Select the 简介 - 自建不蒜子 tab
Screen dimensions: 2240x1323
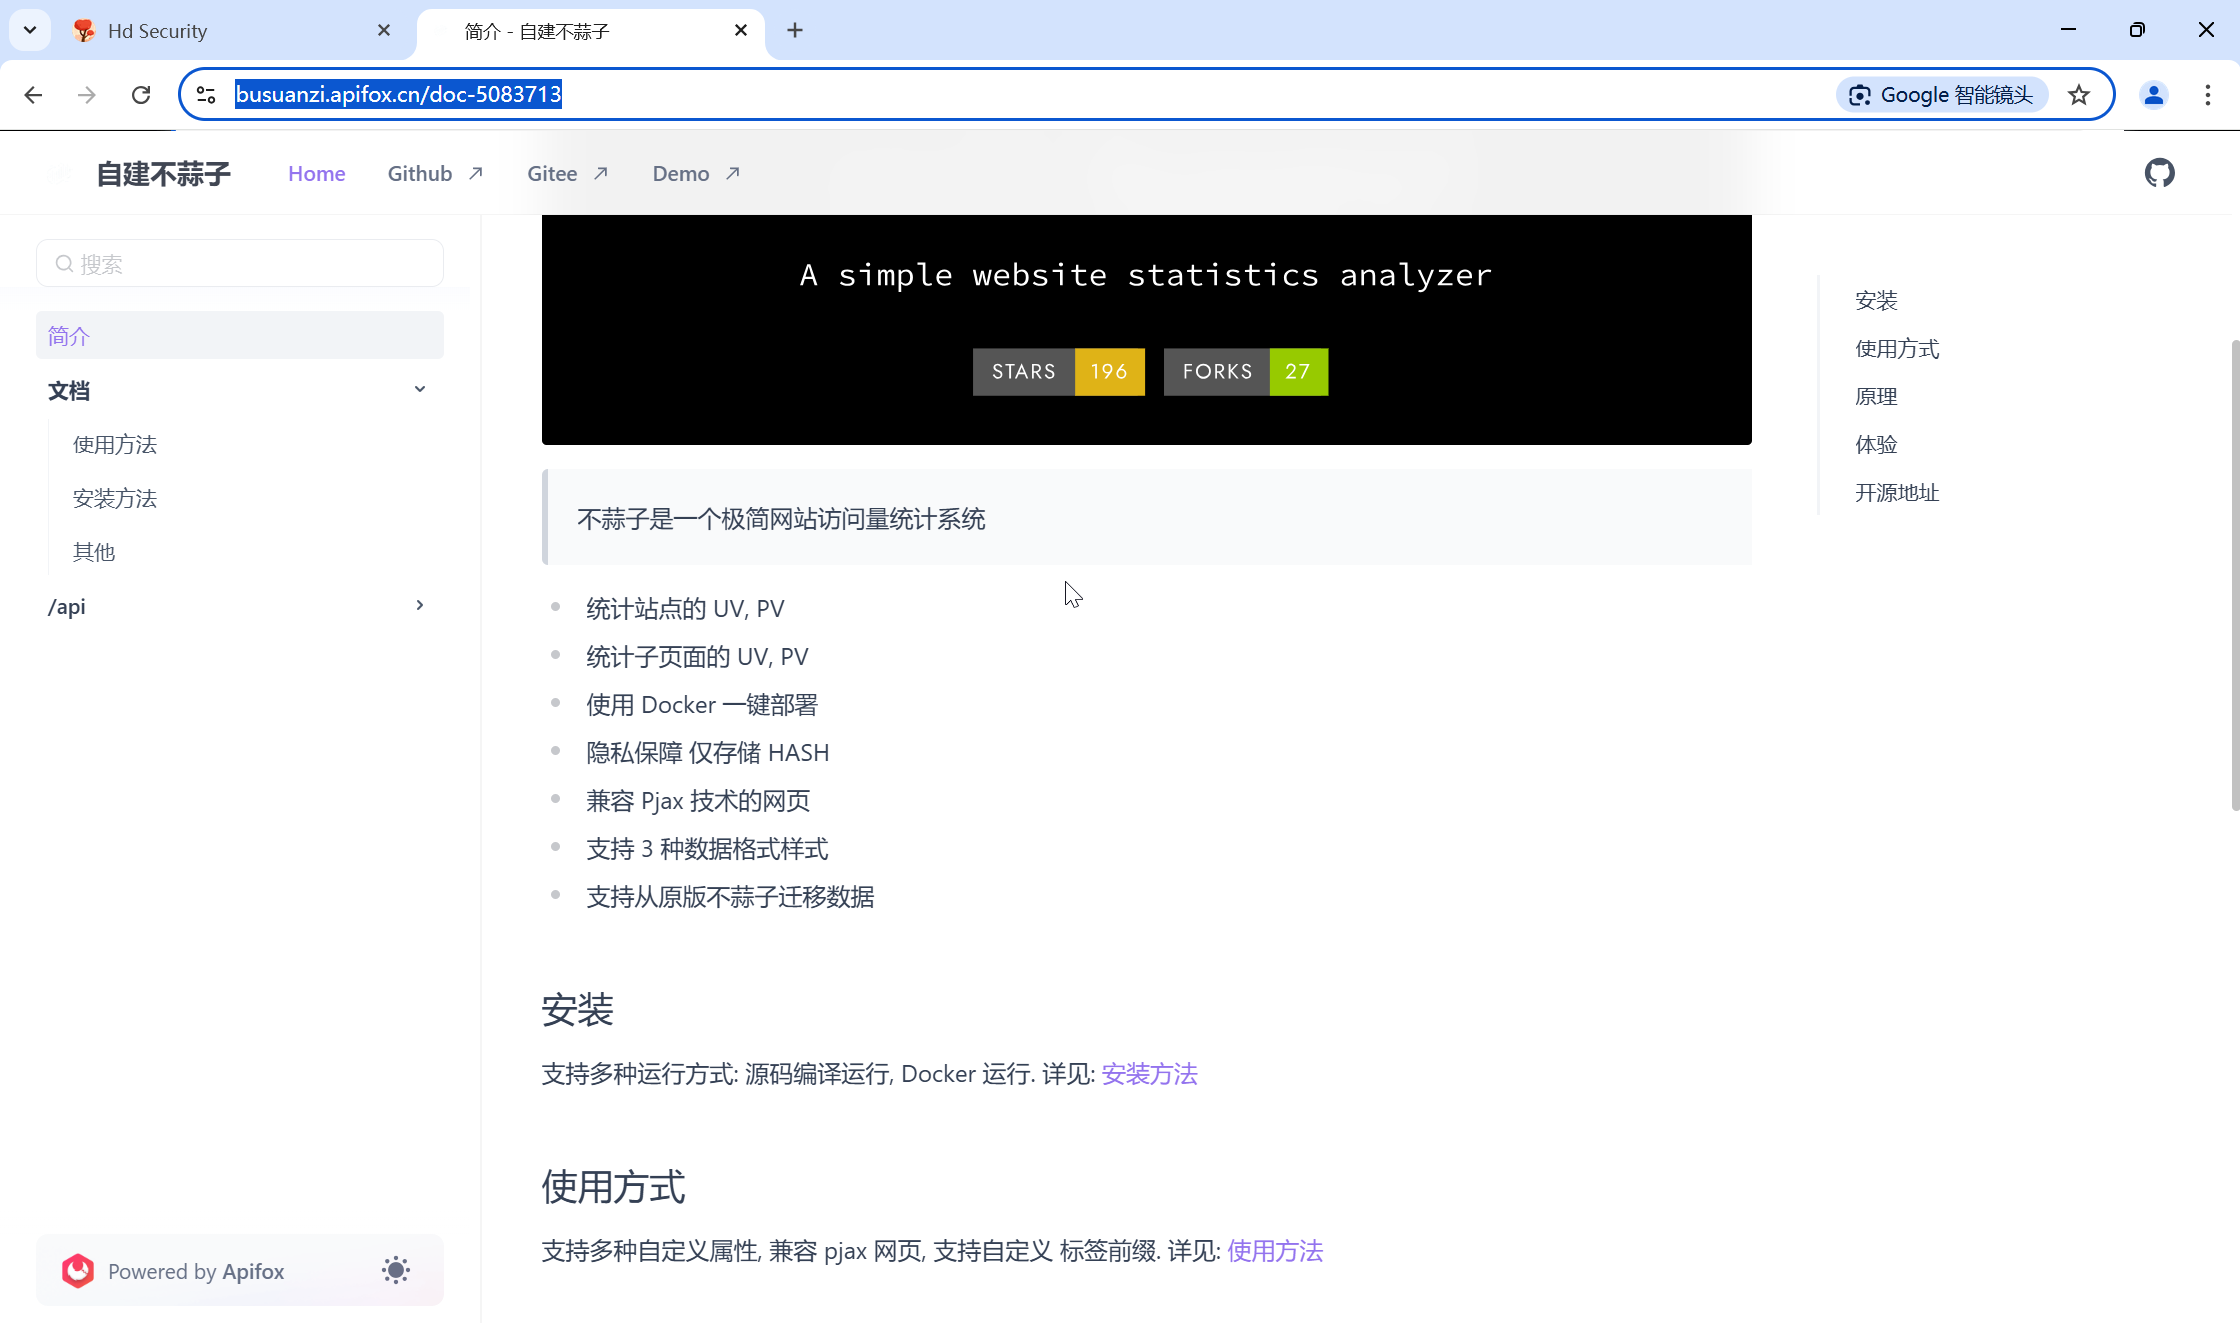click(590, 31)
